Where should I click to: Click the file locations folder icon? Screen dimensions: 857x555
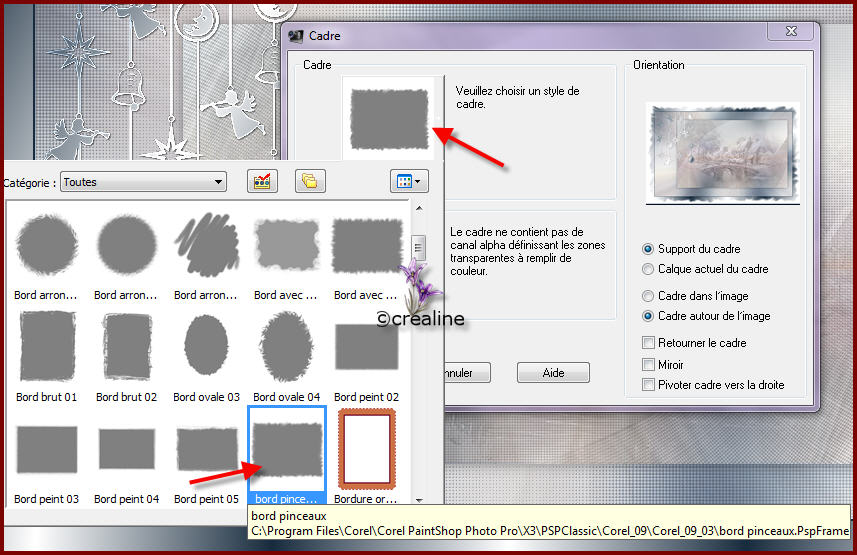point(310,181)
